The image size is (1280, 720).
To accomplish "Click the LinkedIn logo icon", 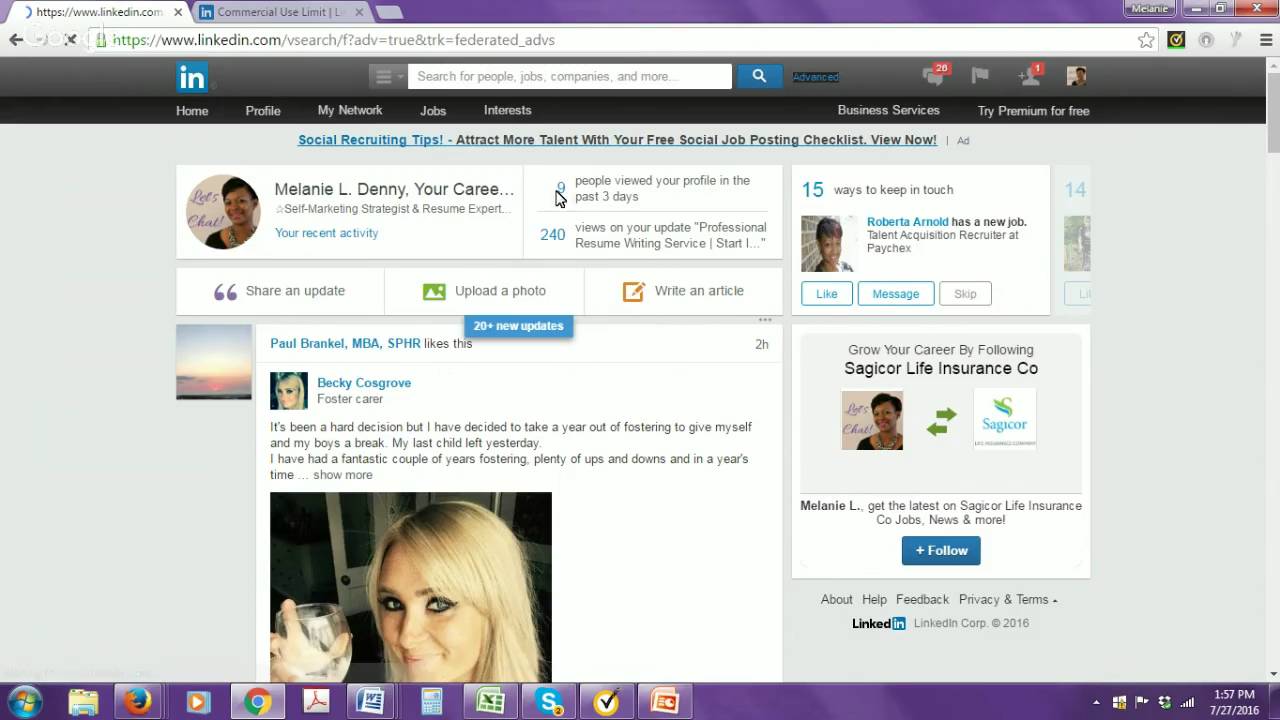I will (192, 77).
